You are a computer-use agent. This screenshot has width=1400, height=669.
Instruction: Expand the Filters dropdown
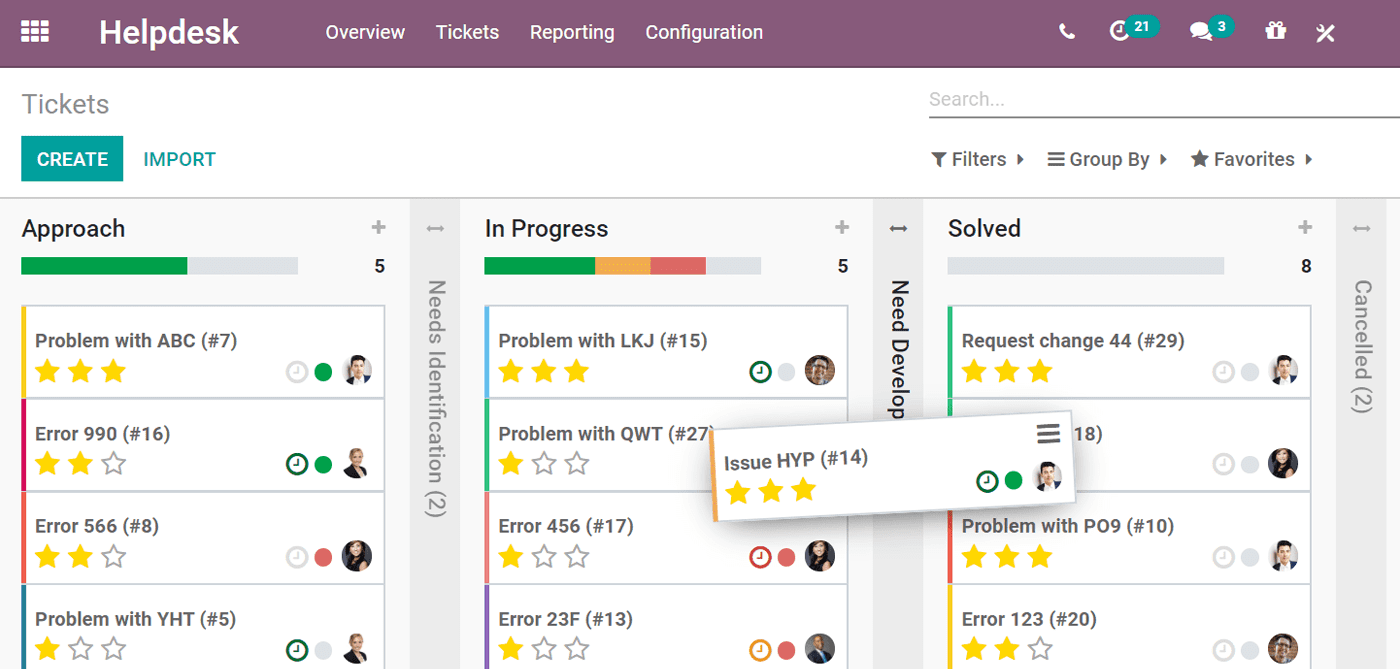click(x=978, y=159)
